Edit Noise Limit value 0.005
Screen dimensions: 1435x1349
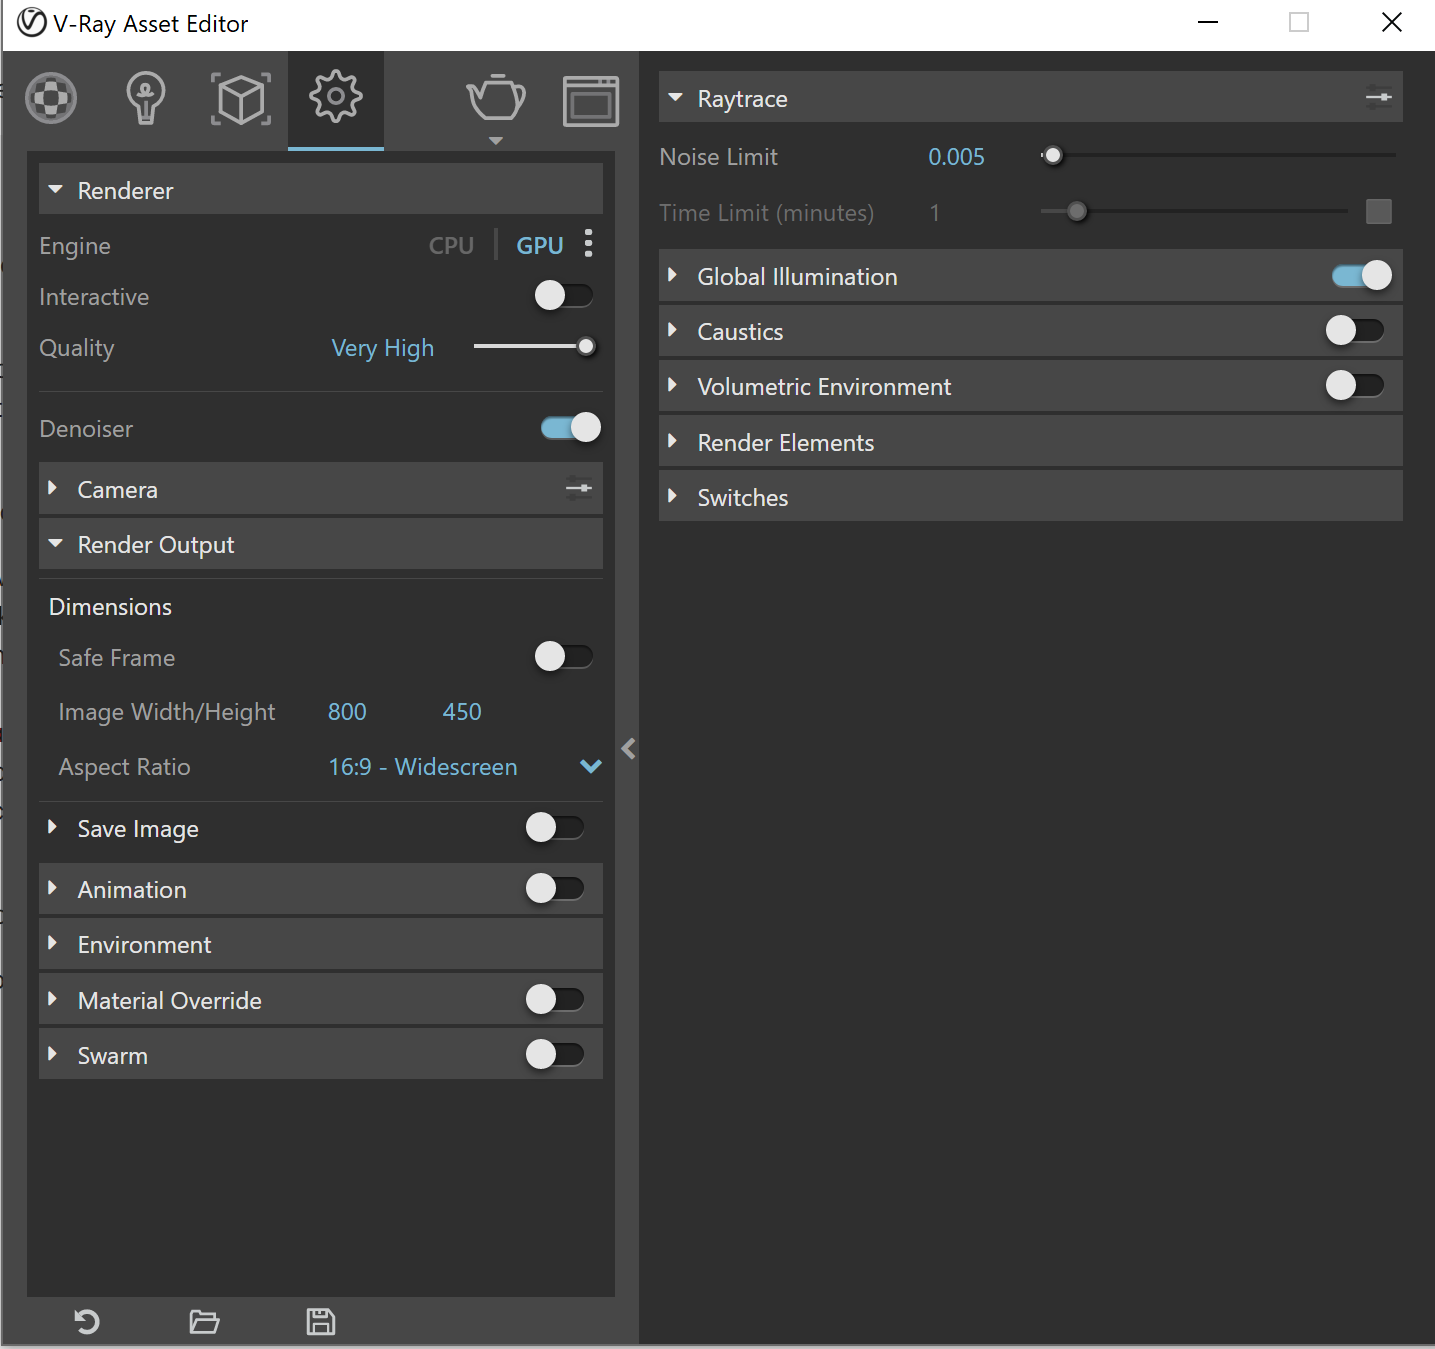[x=956, y=157]
